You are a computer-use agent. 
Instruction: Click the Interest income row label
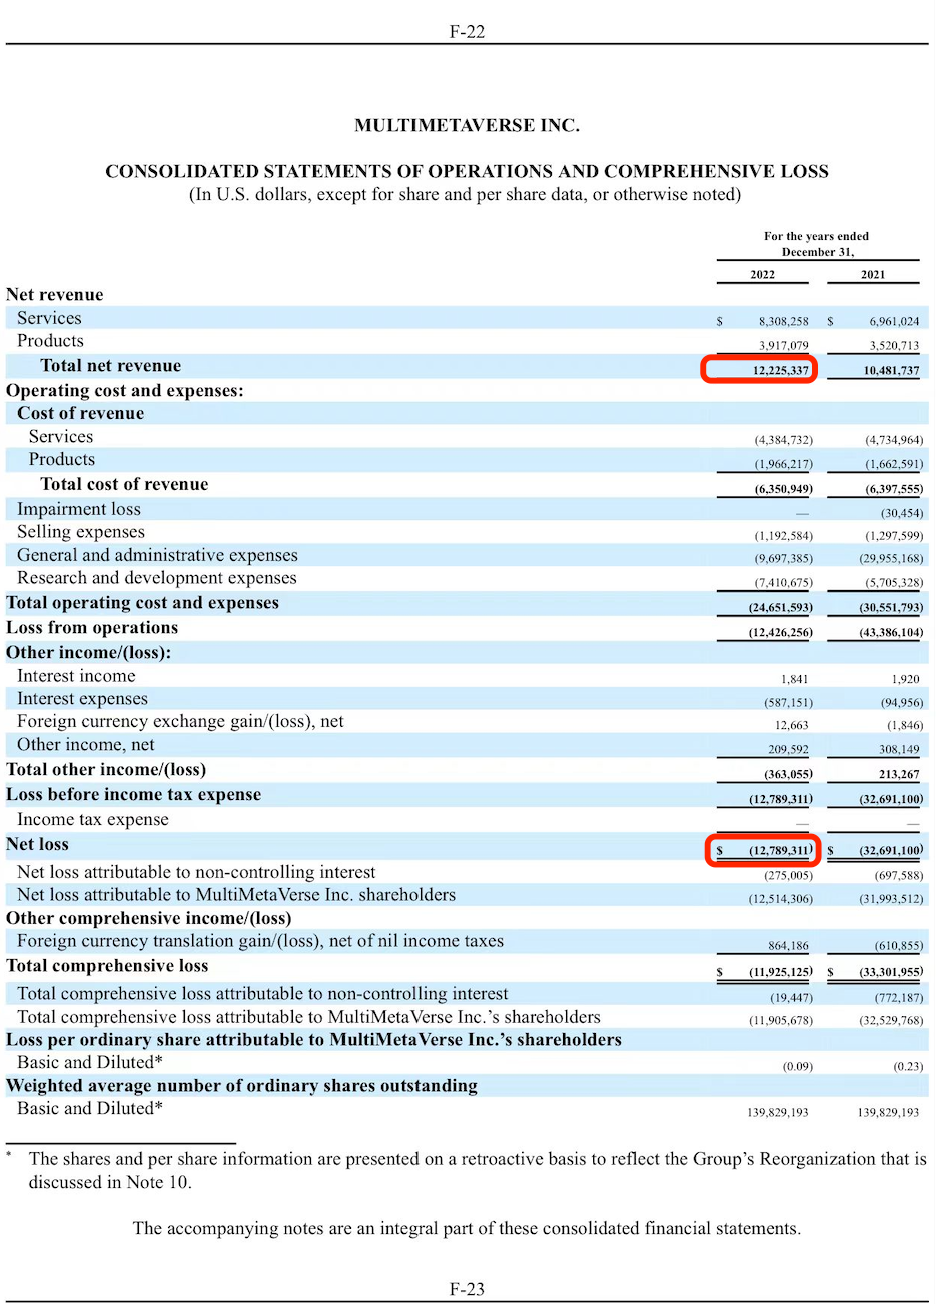click(76, 676)
